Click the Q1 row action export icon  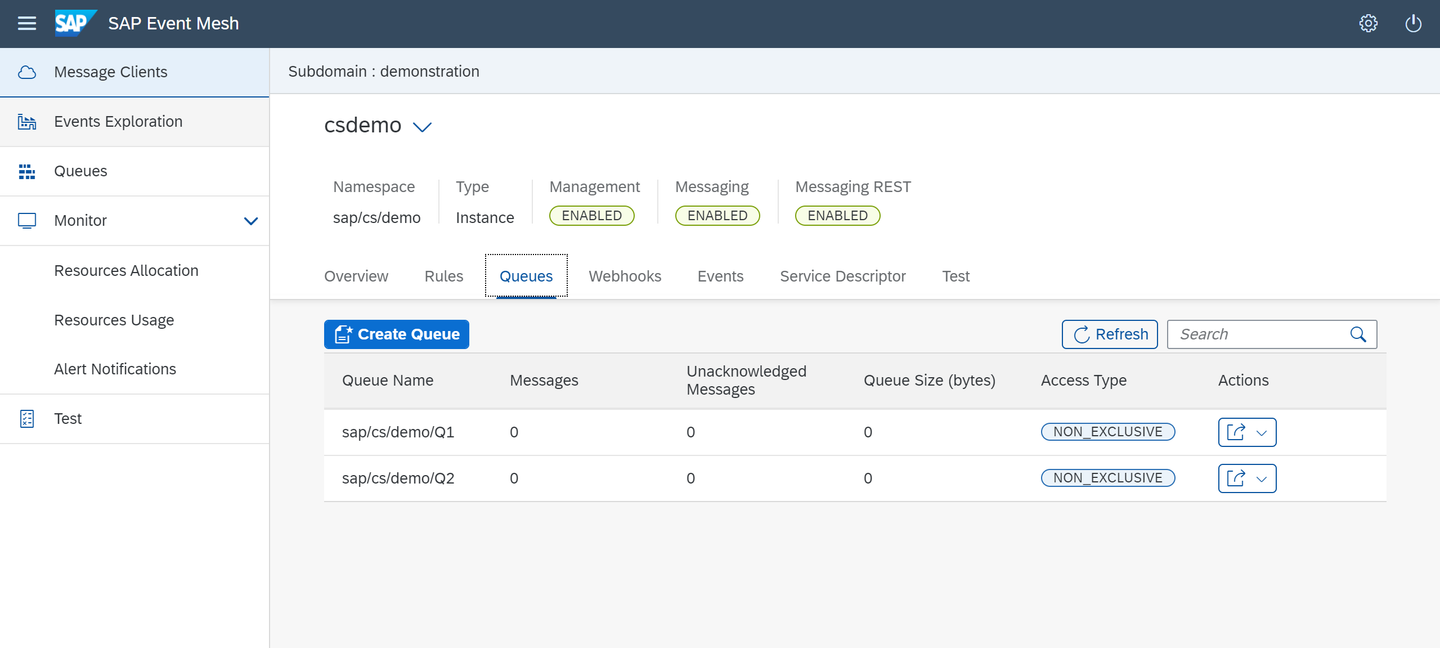pos(1236,432)
